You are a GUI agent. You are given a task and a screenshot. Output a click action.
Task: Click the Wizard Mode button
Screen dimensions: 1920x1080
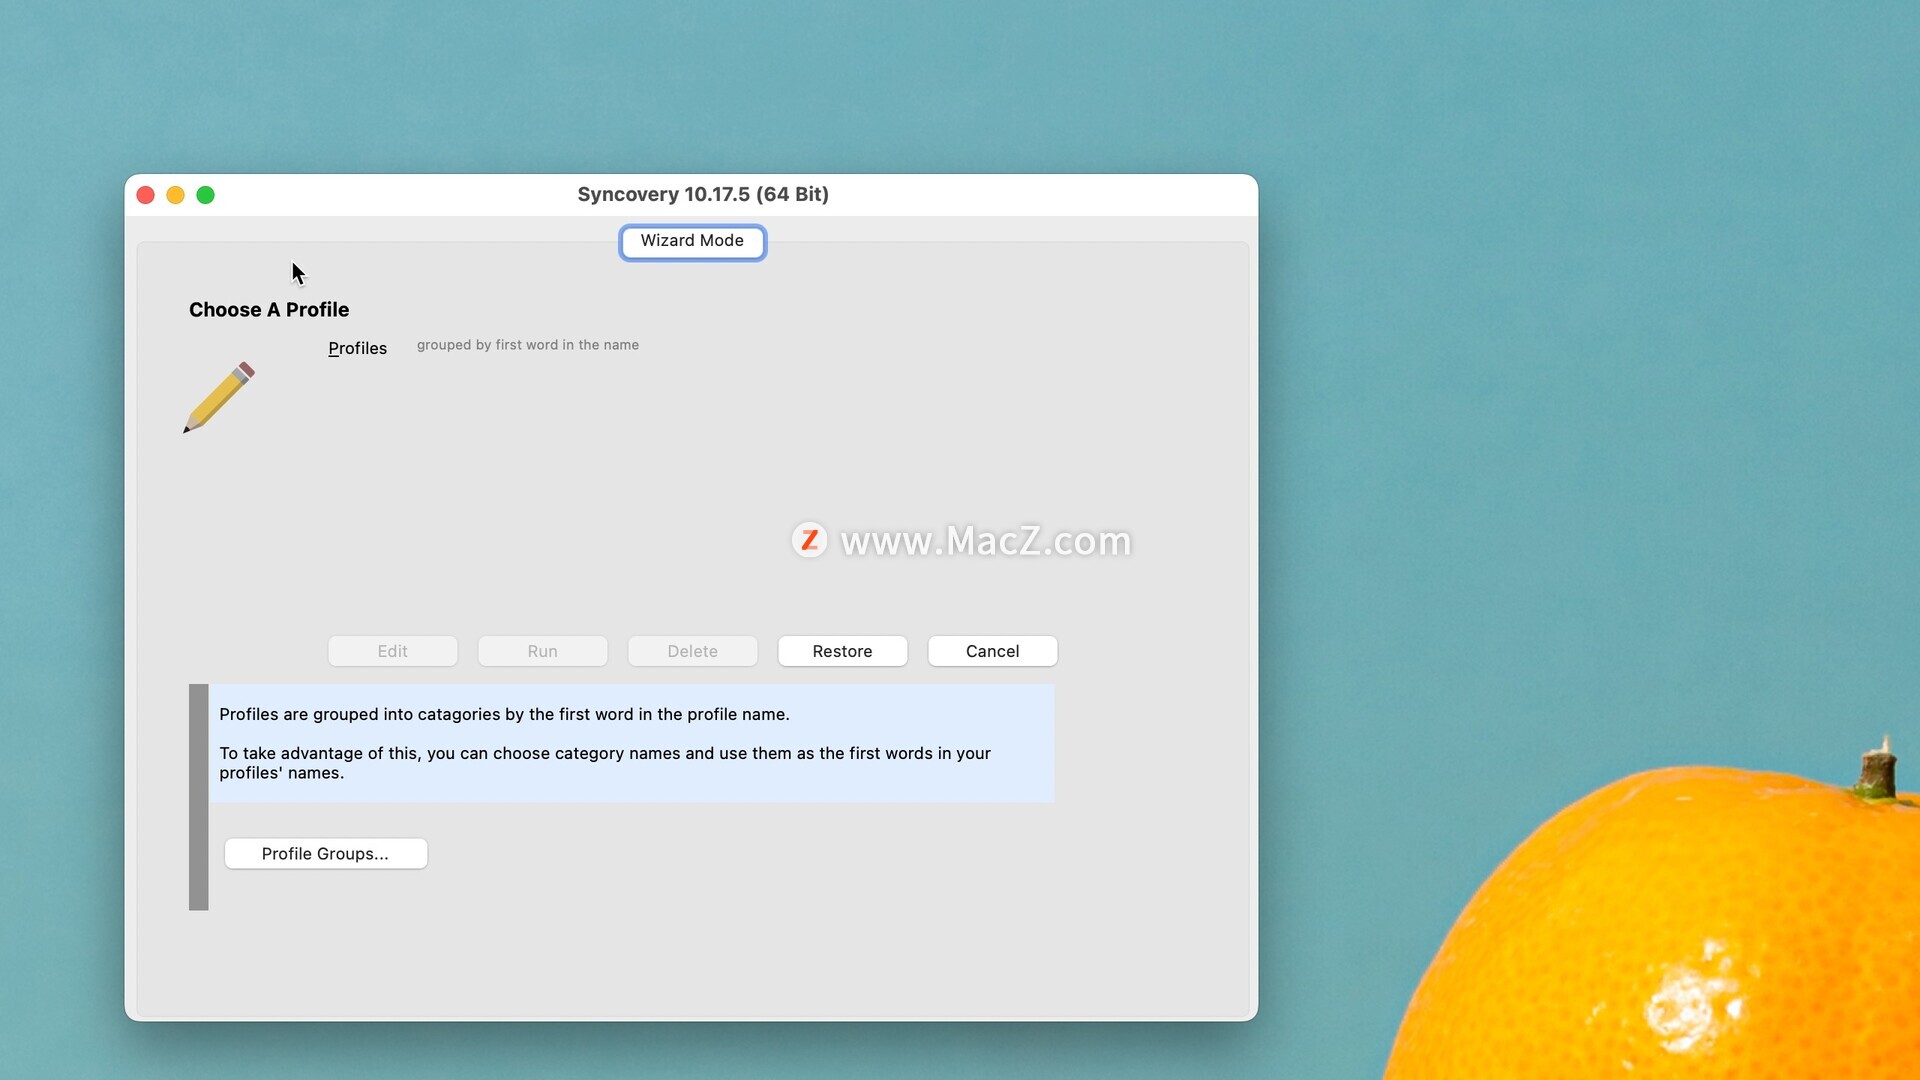[x=692, y=242]
